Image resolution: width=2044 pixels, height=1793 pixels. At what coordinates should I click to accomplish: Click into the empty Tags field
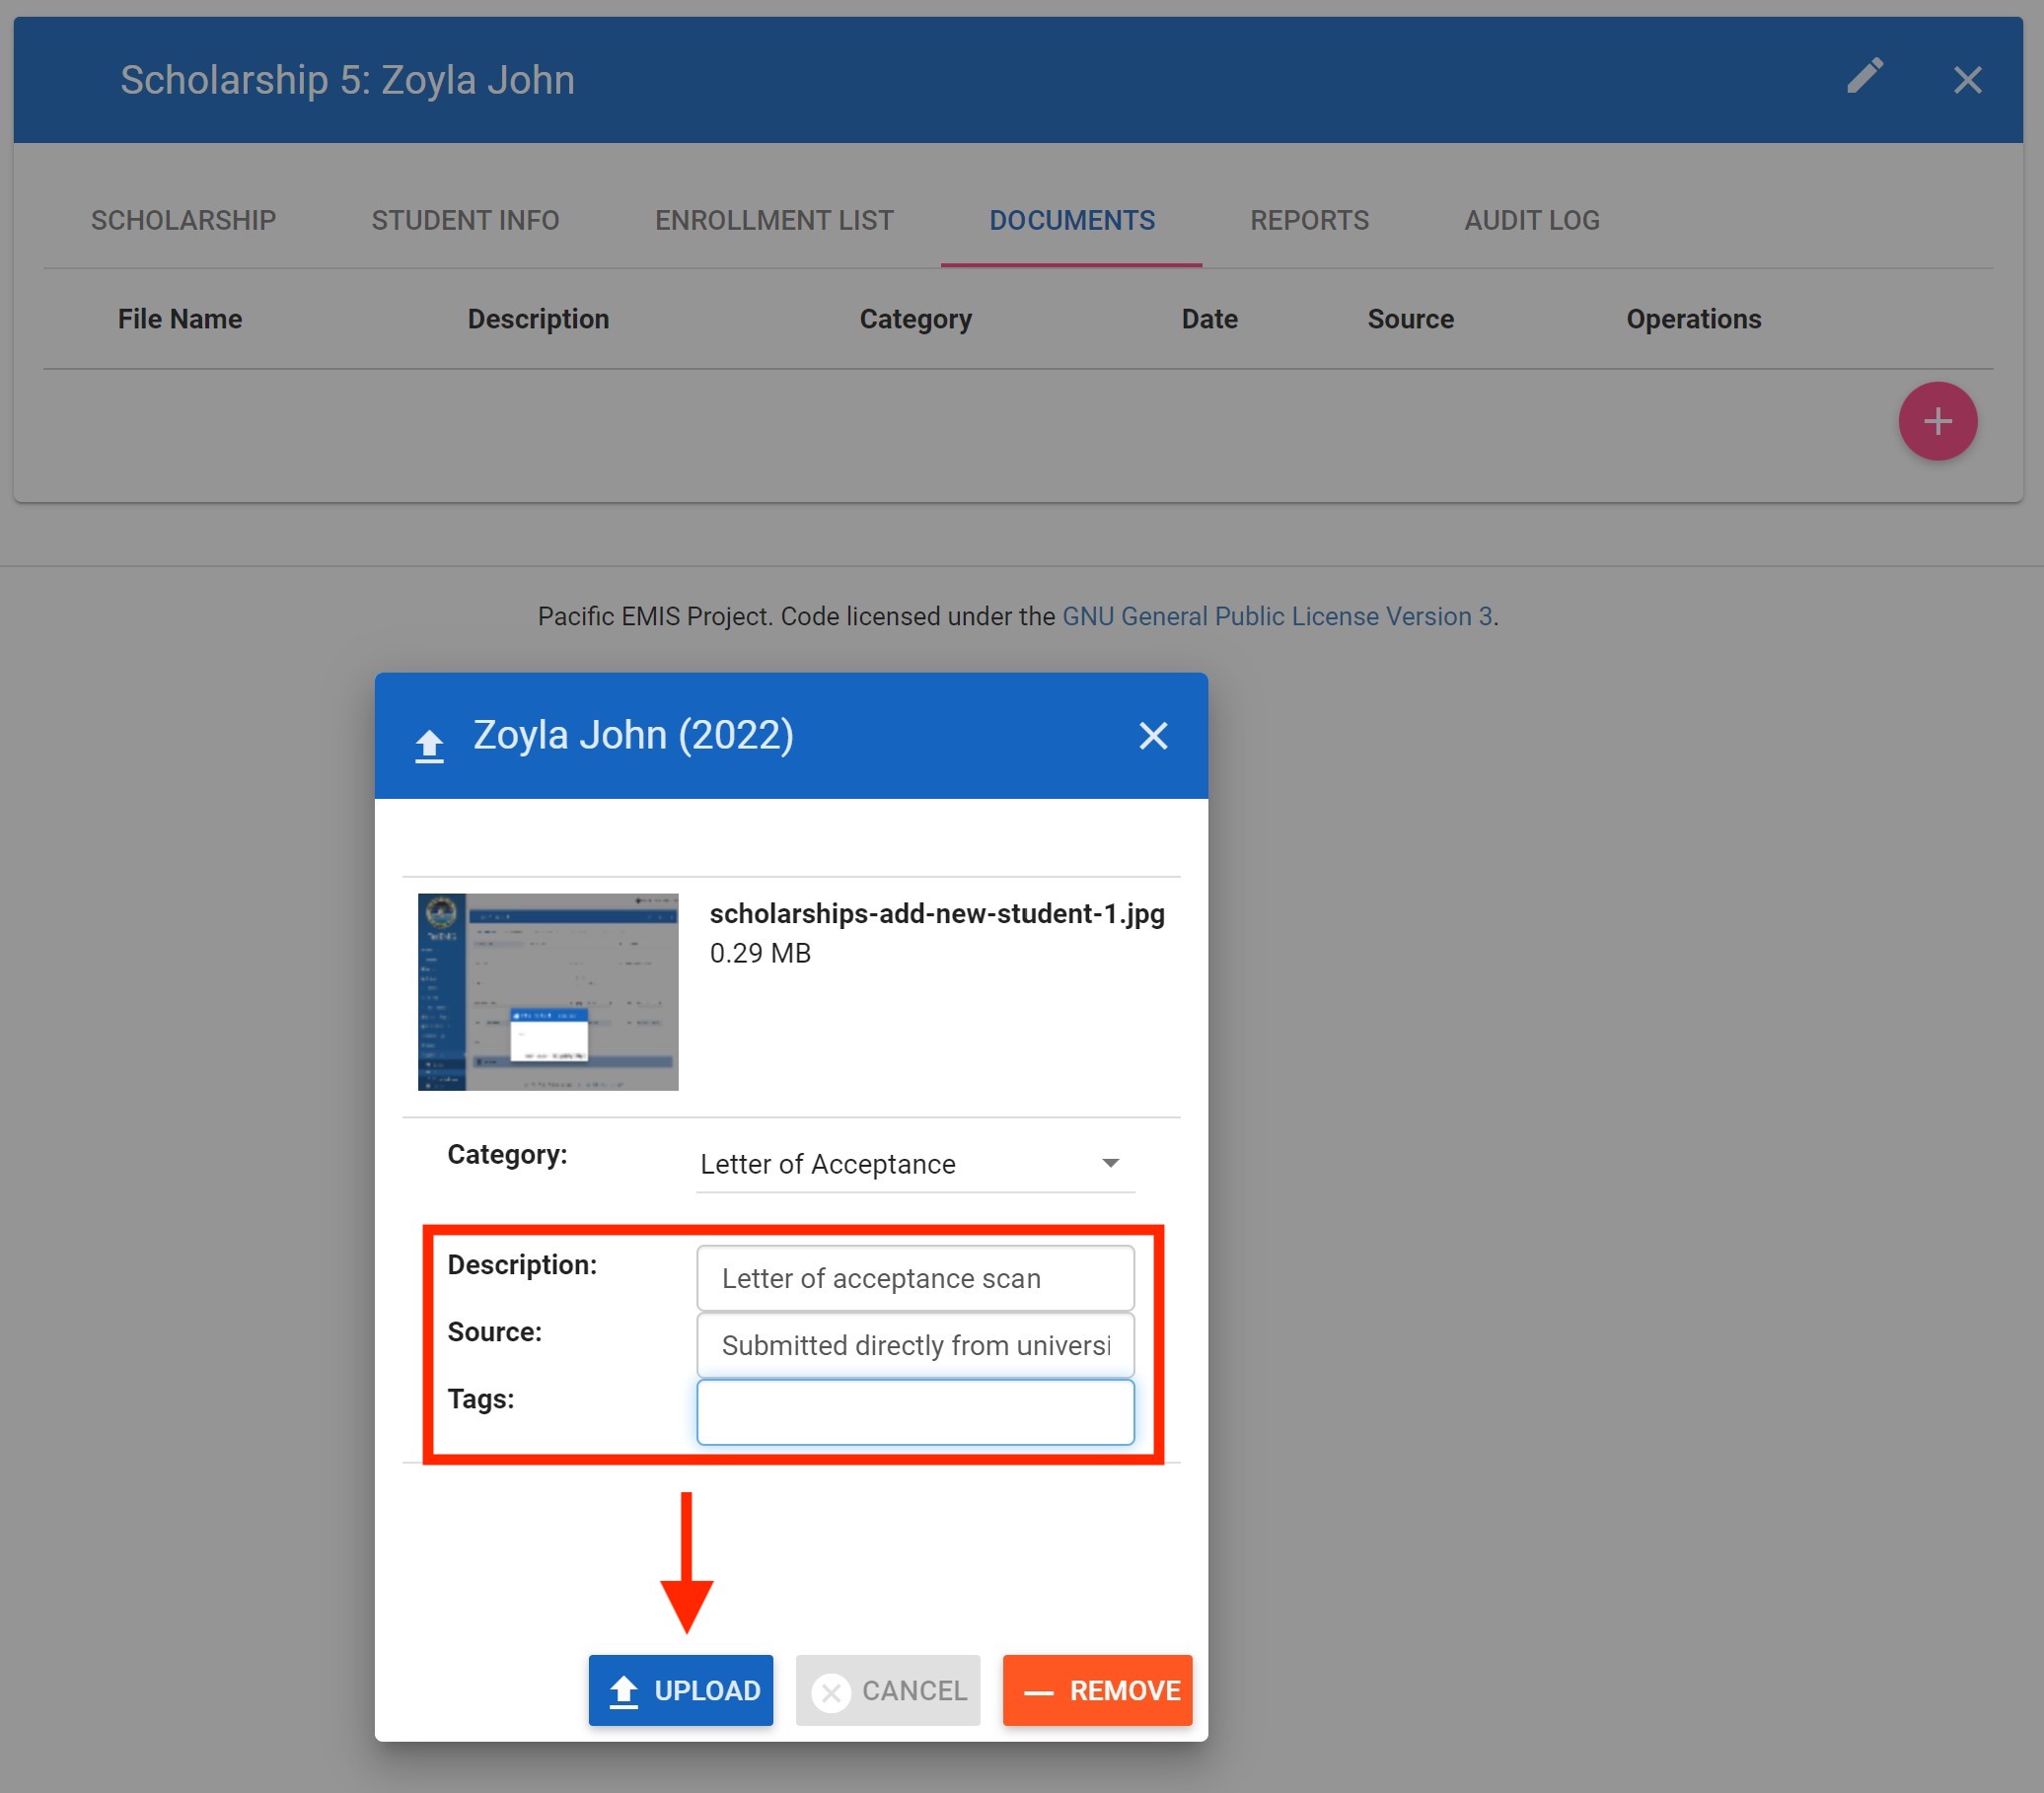pyautogui.click(x=915, y=1412)
